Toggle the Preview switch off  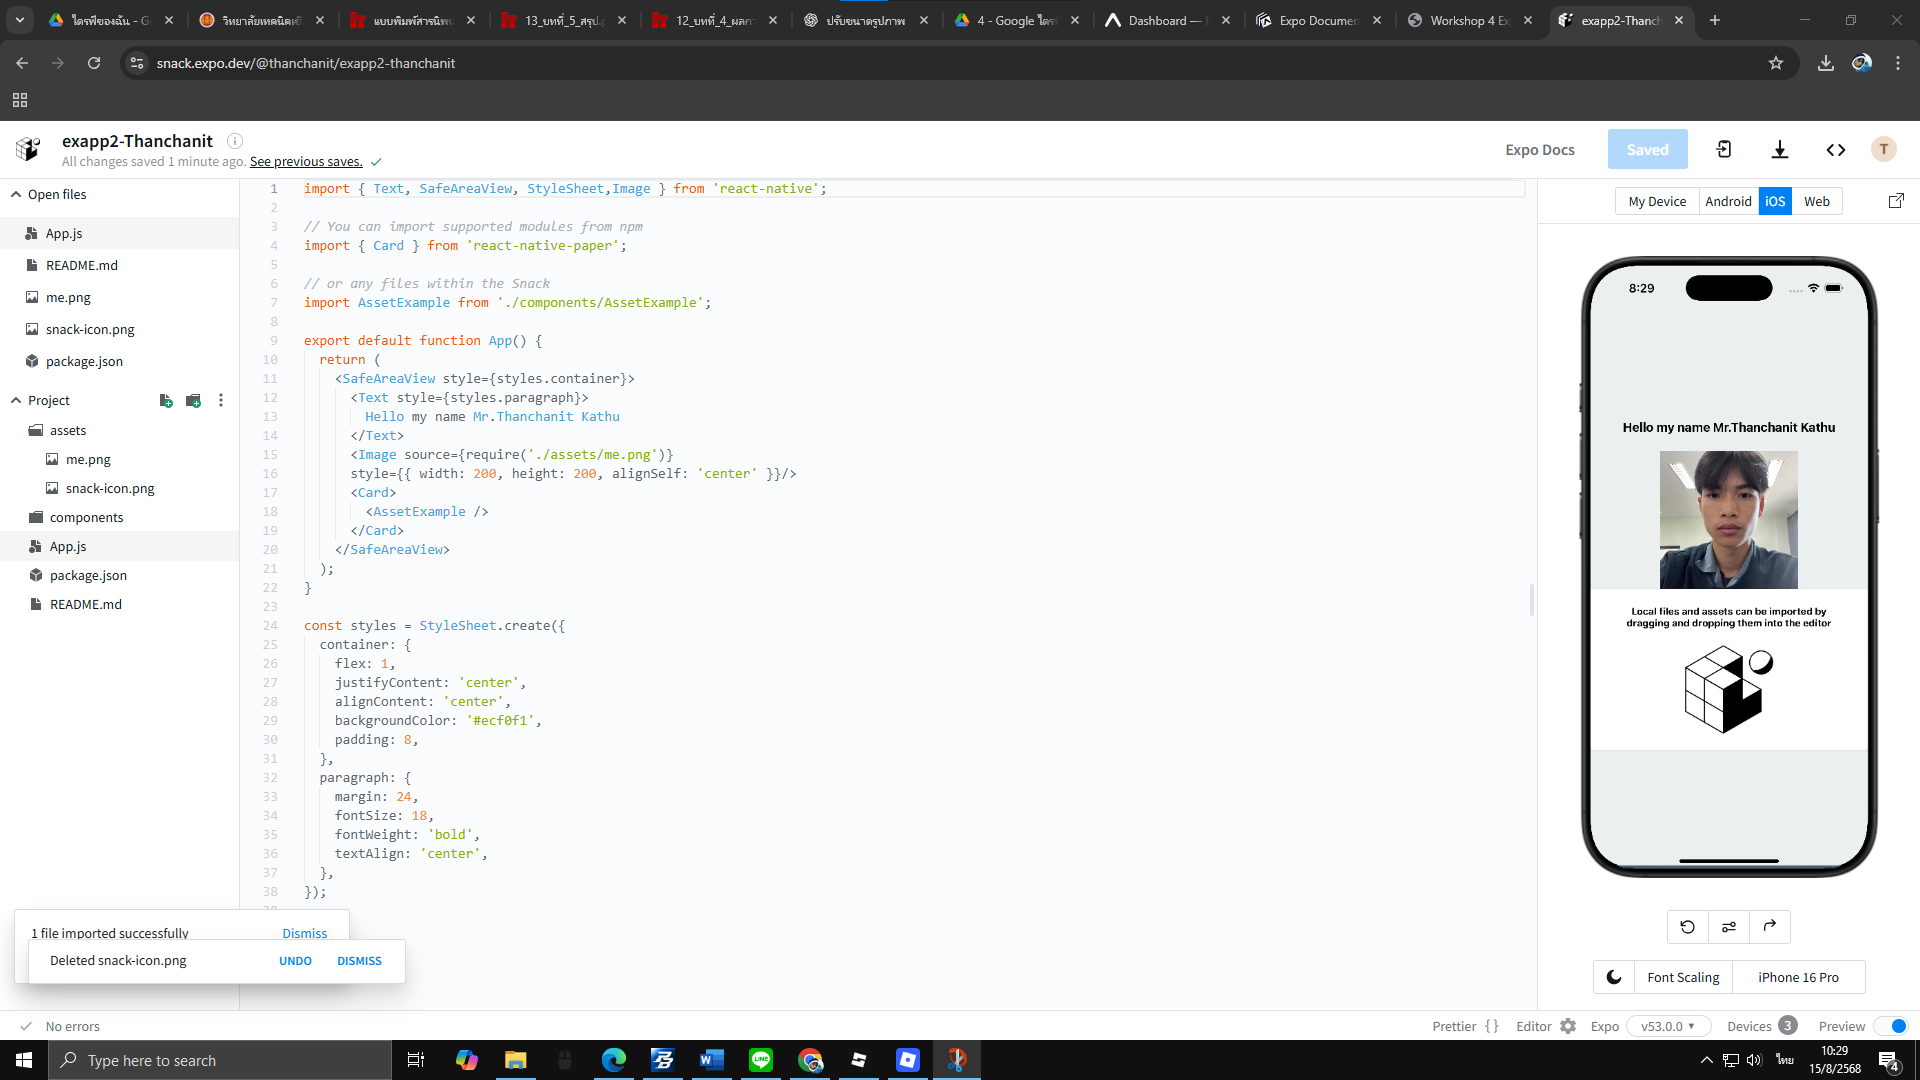pyautogui.click(x=1891, y=1026)
